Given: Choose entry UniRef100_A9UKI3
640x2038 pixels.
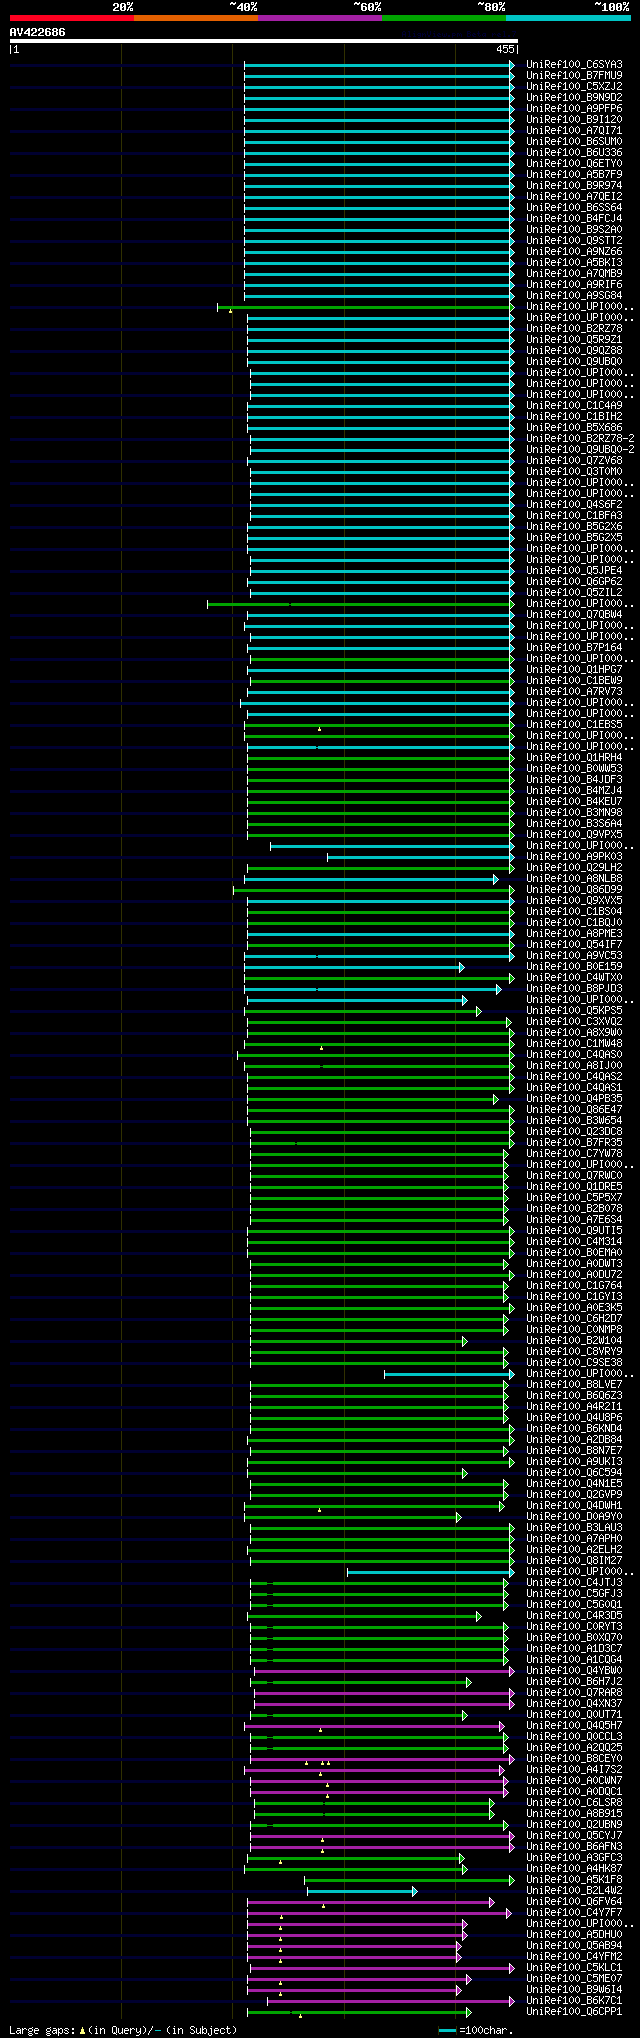Looking at the screenshot, I should click(574, 1462).
